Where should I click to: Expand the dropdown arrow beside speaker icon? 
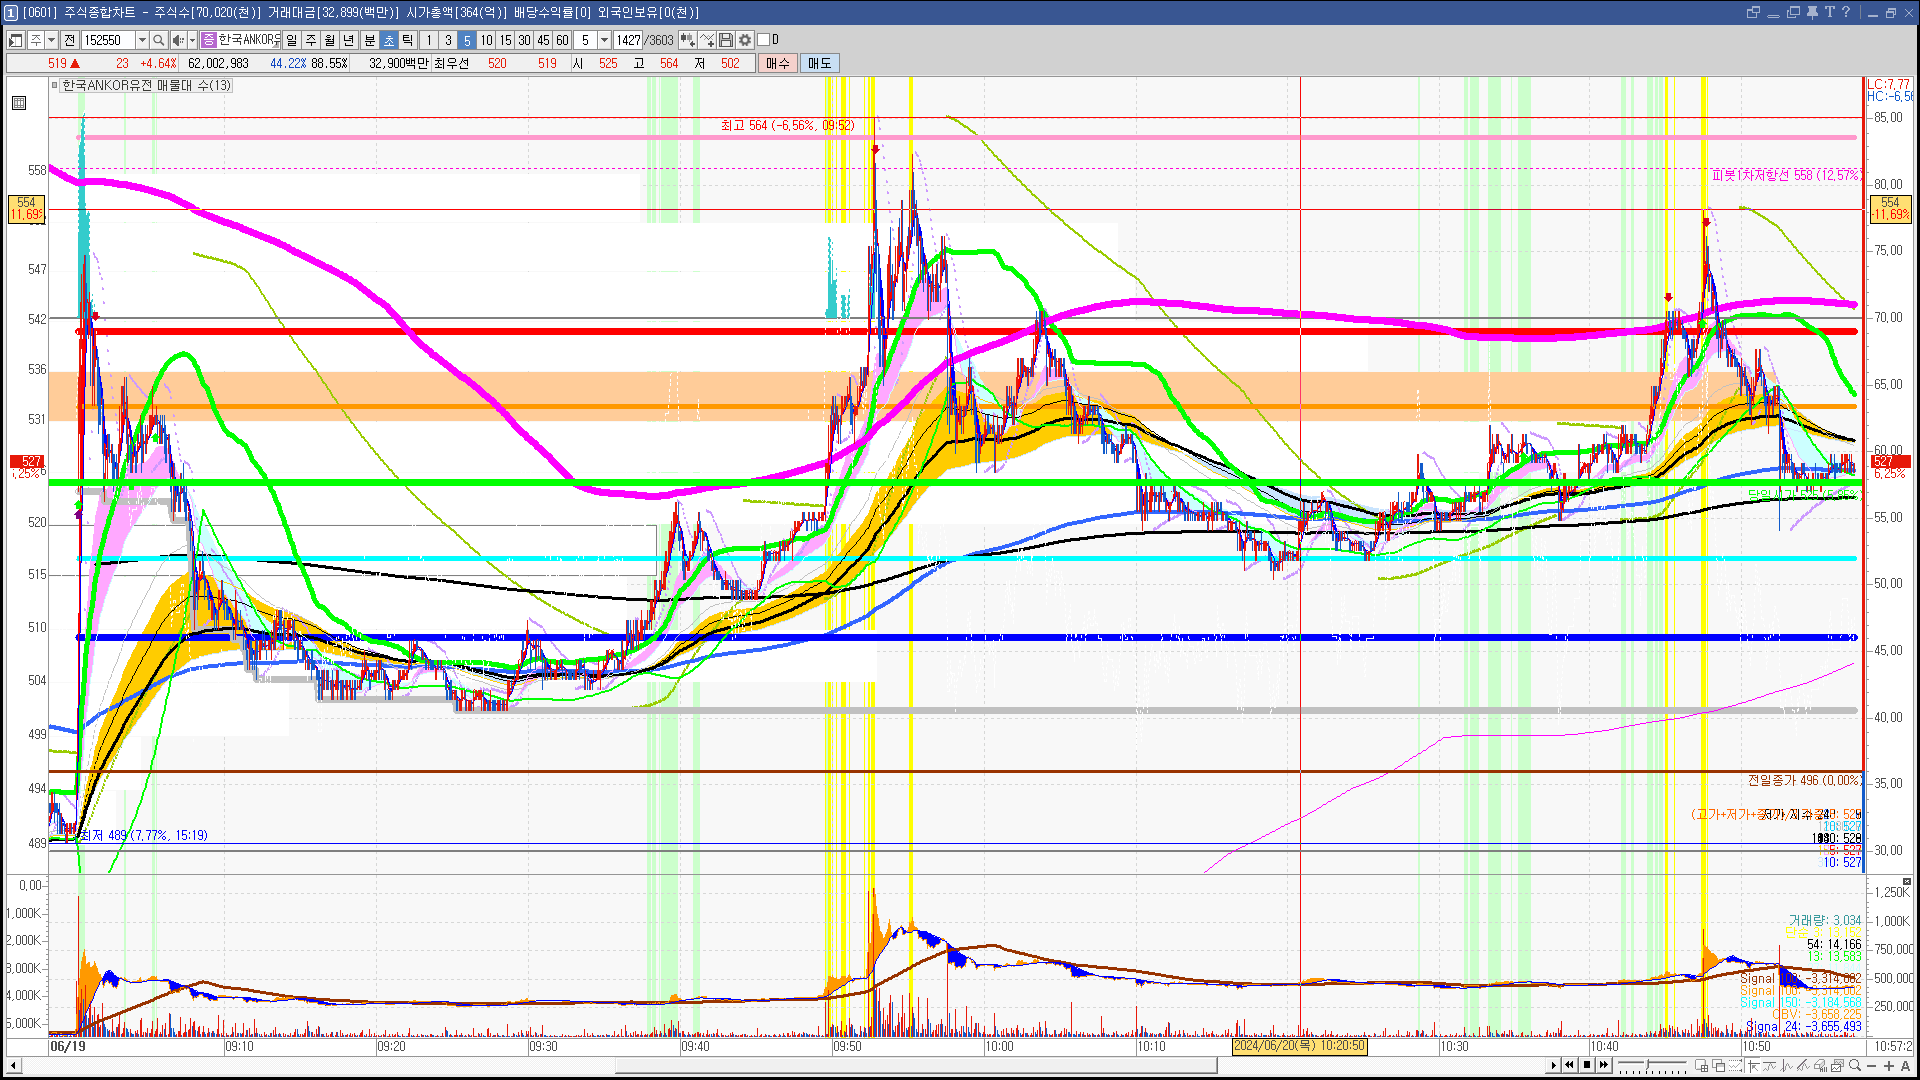pos(191,40)
